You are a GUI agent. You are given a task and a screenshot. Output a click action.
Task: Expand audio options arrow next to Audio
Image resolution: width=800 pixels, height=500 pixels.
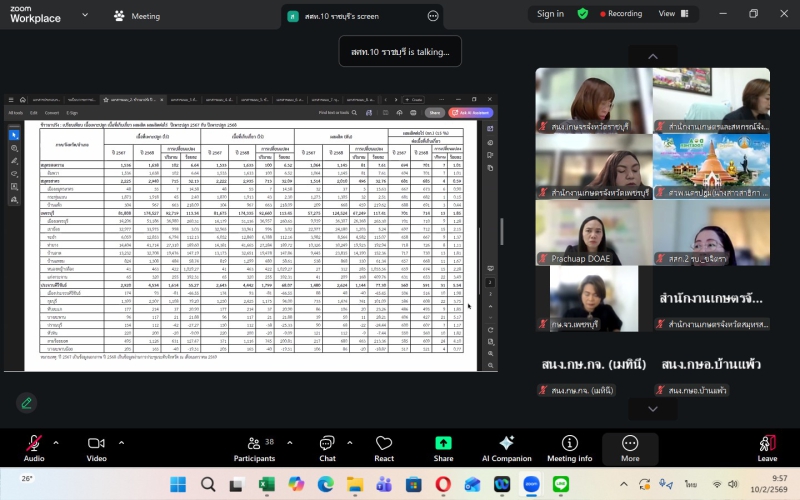point(56,442)
